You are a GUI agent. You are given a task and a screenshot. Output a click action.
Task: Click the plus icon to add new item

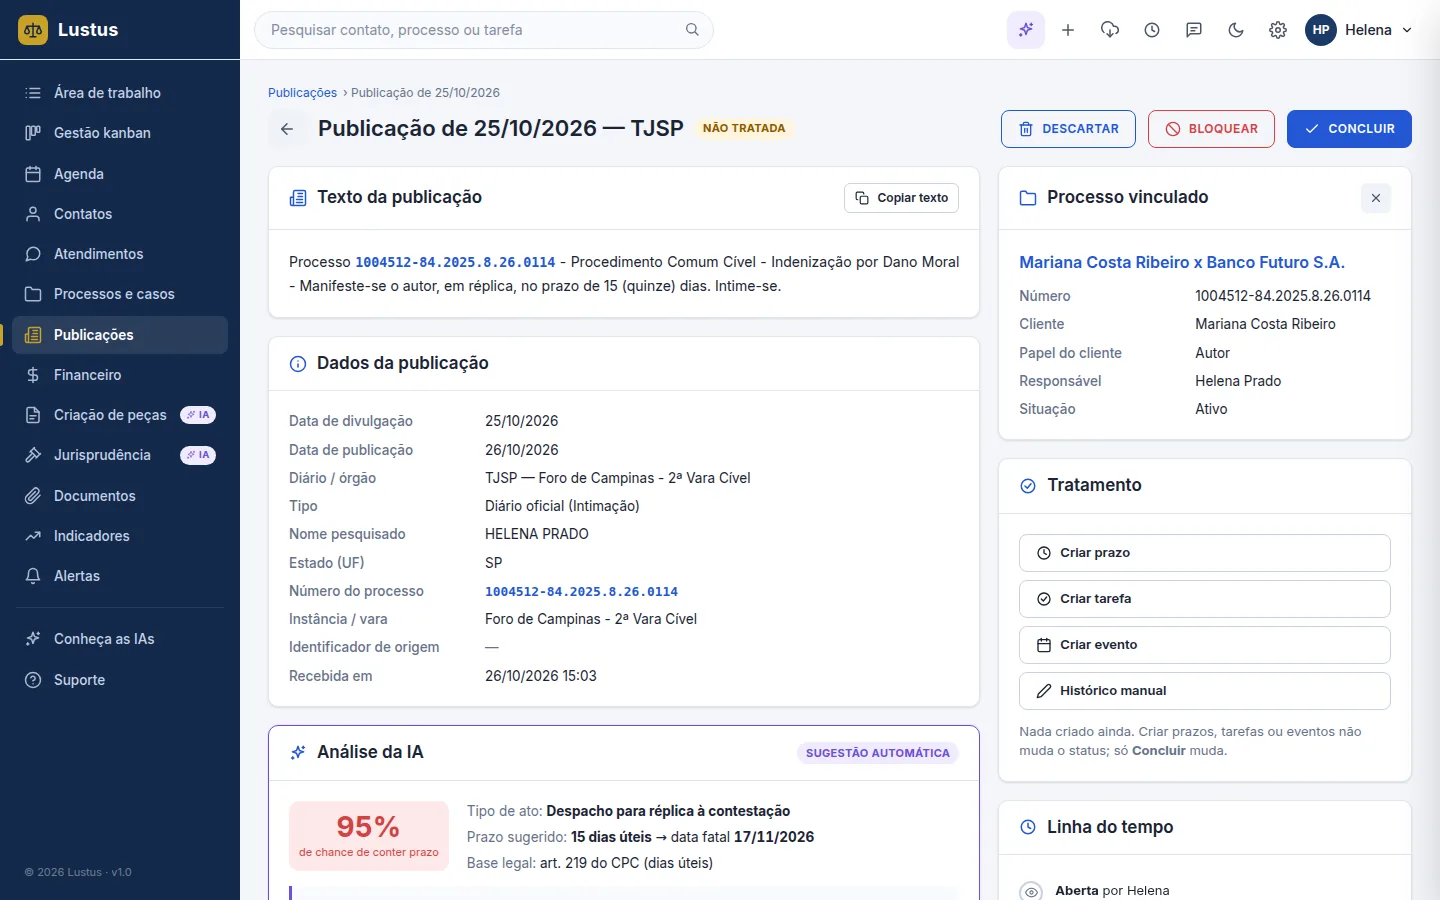[1068, 30]
